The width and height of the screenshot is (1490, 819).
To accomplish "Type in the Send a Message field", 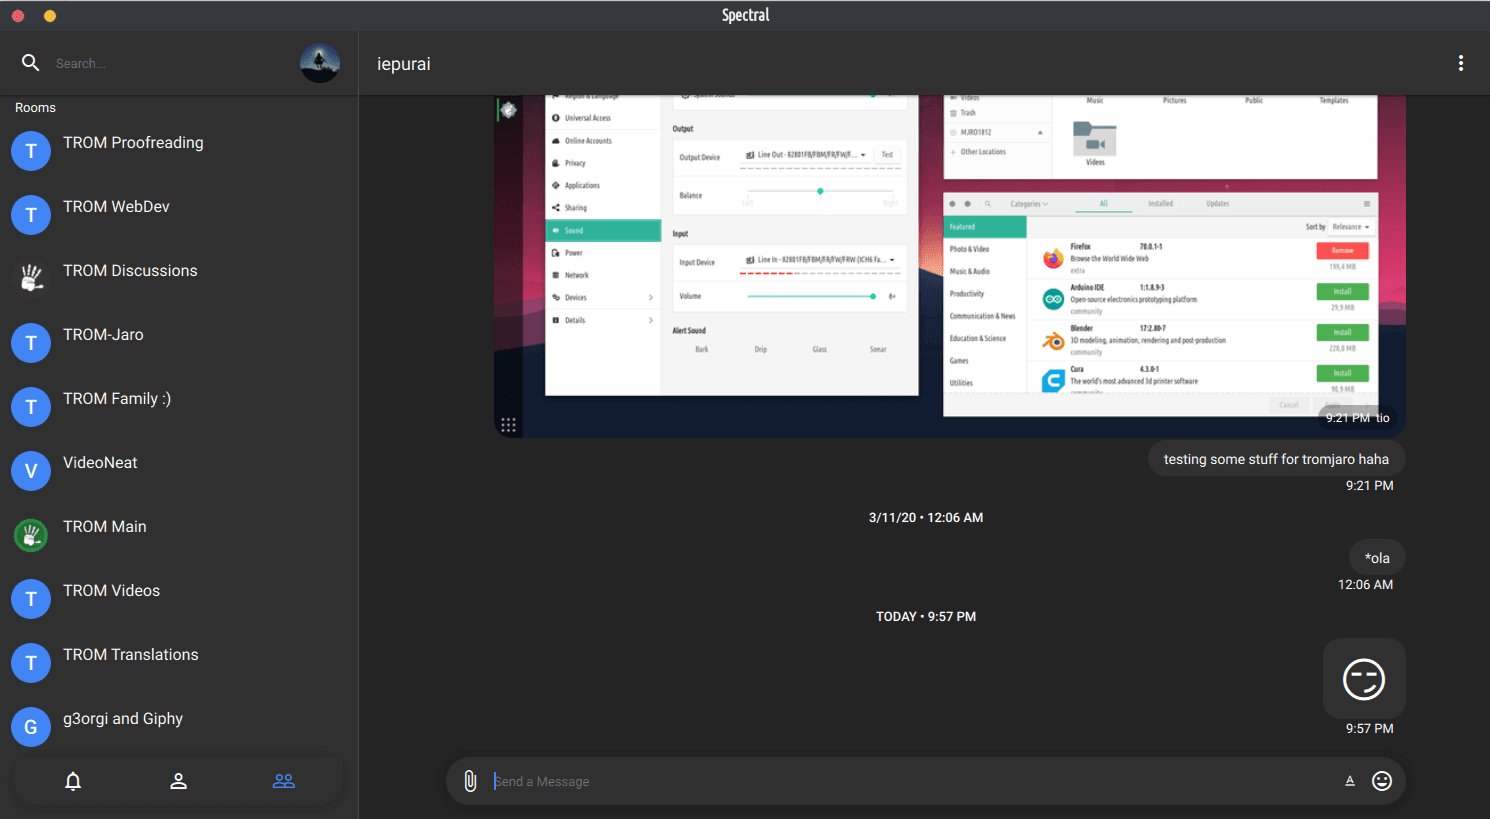I will click(x=900, y=781).
